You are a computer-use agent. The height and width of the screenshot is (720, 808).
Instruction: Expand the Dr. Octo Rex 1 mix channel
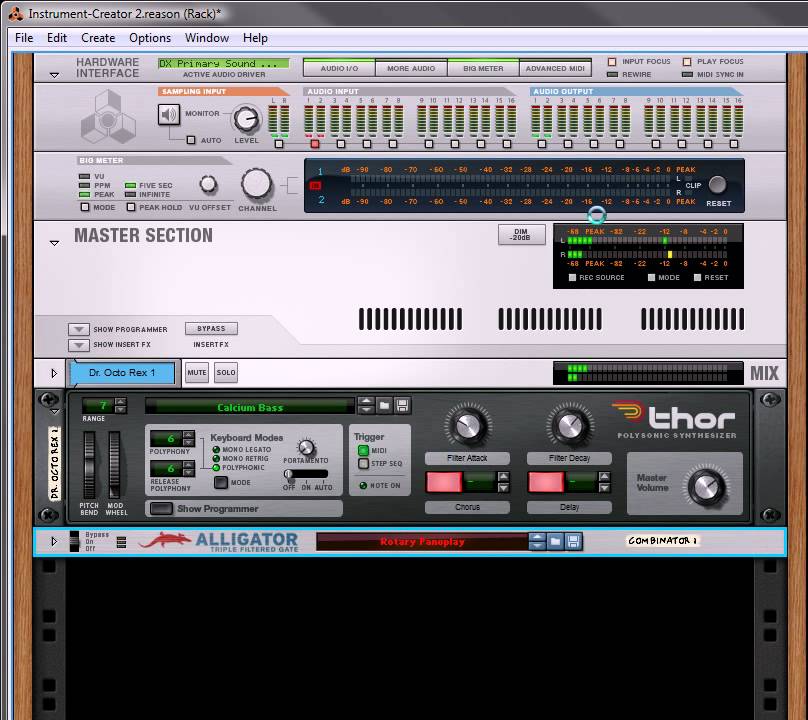click(x=54, y=373)
